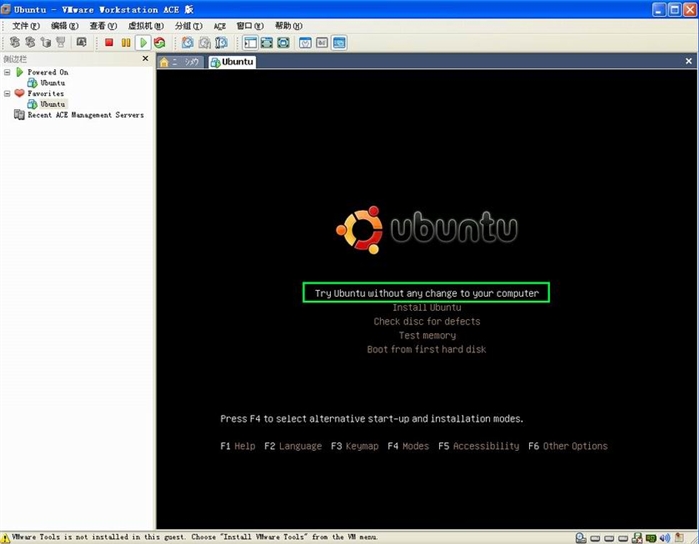699x544 pixels.
Task: Open the 分组(T) menu
Action: click(x=189, y=26)
